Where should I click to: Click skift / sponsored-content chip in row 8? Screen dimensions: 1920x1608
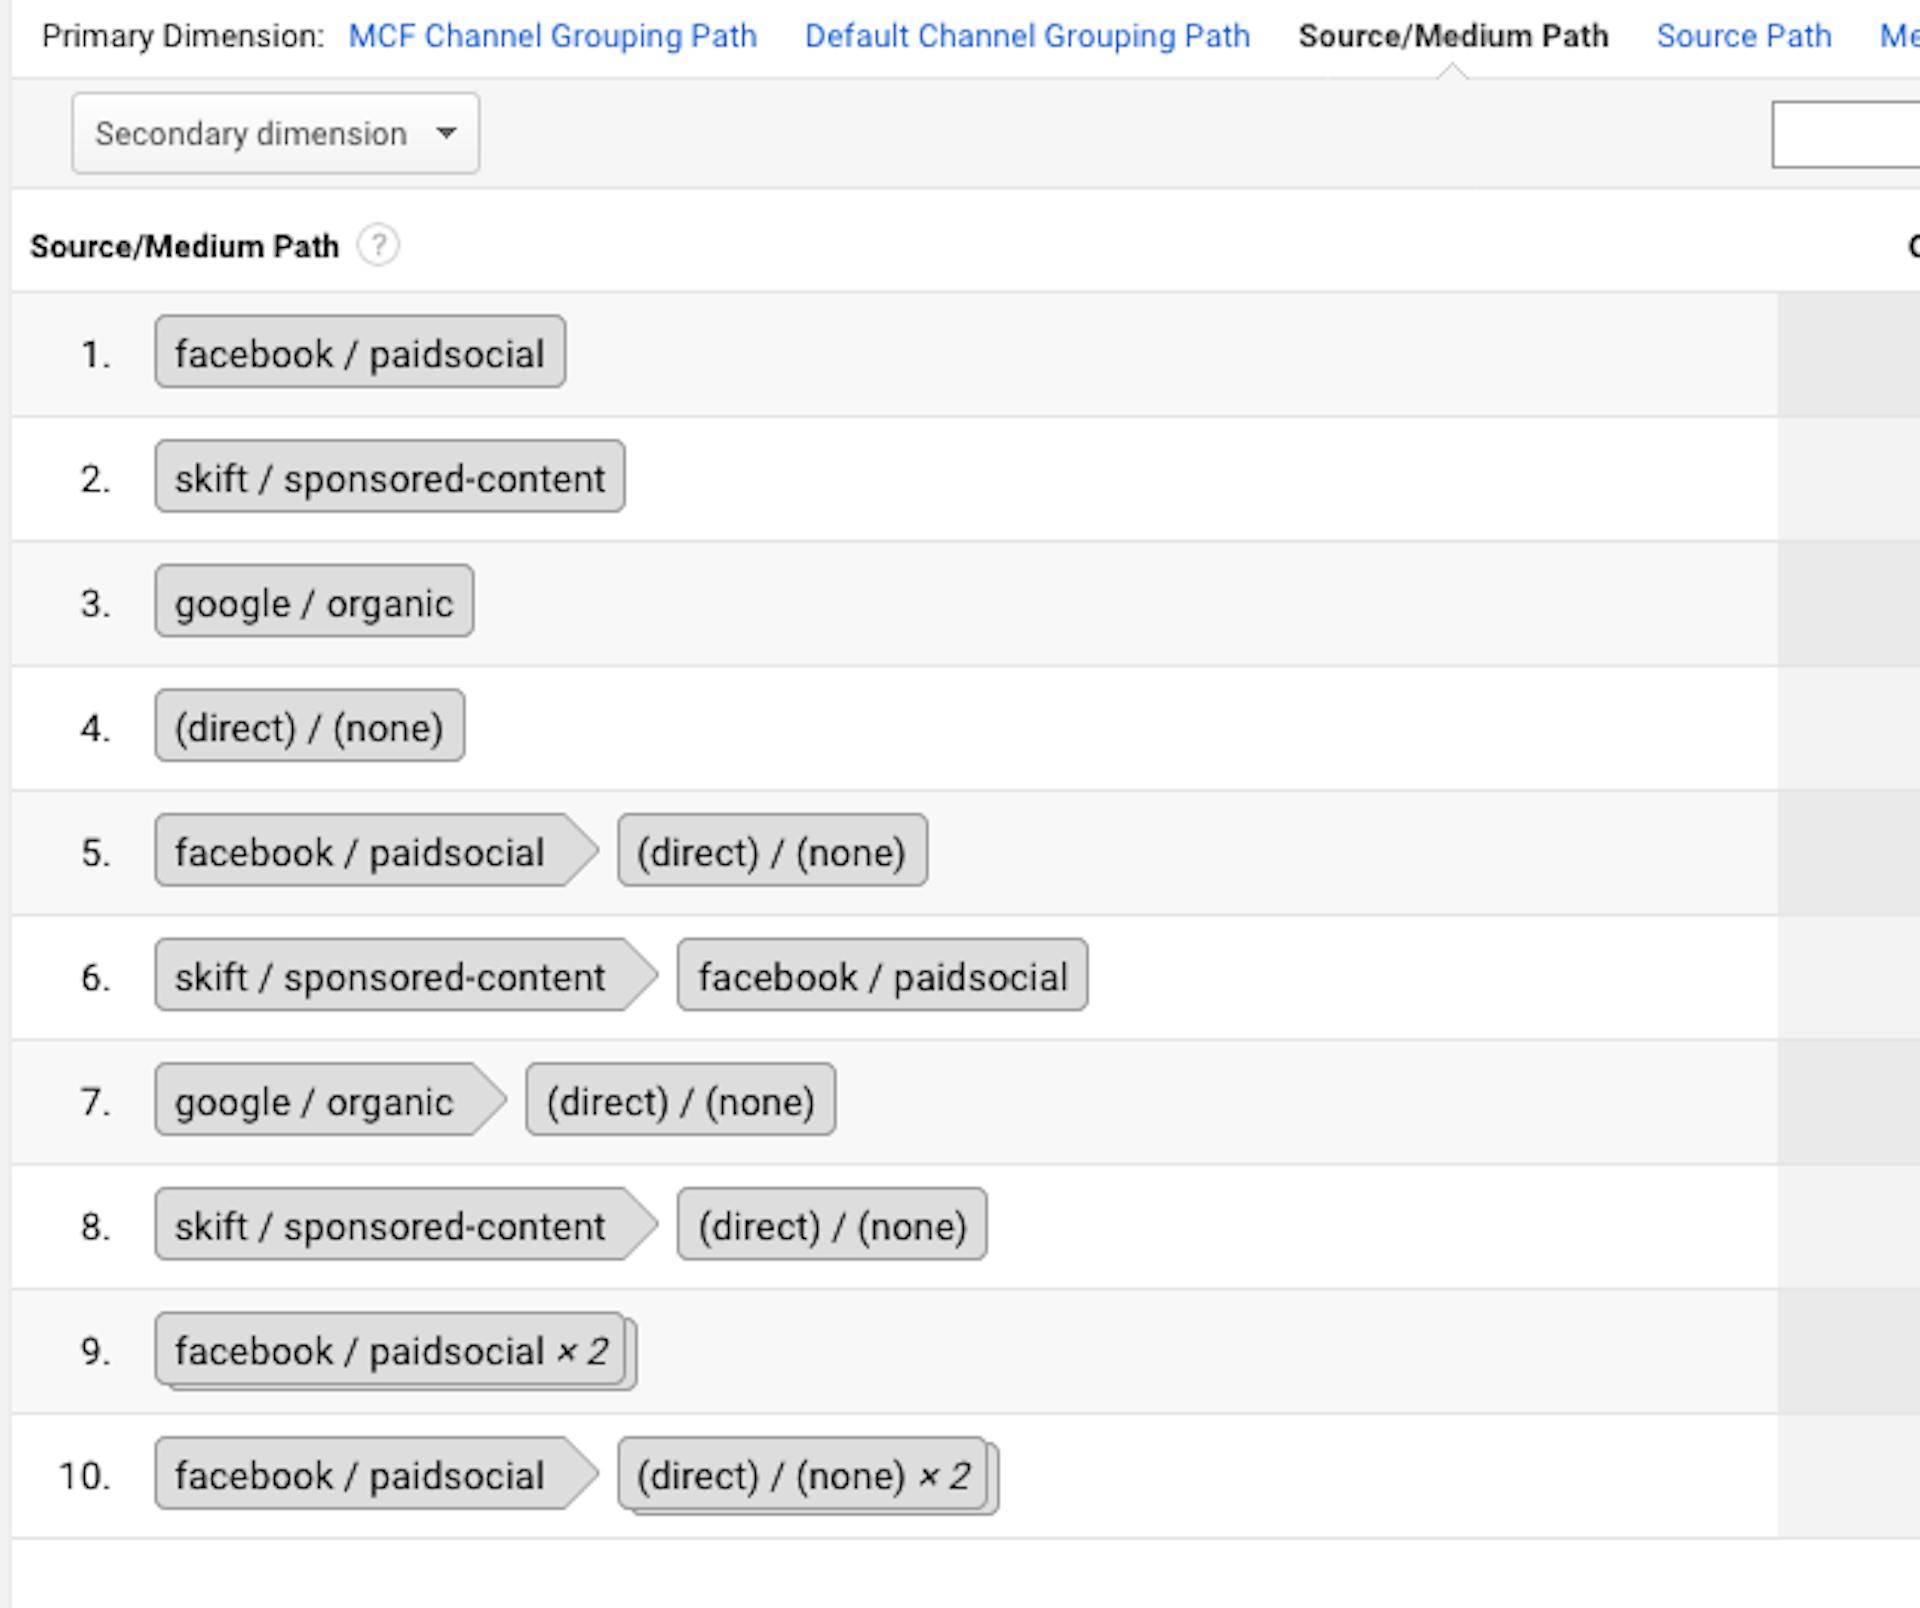(x=406, y=1225)
